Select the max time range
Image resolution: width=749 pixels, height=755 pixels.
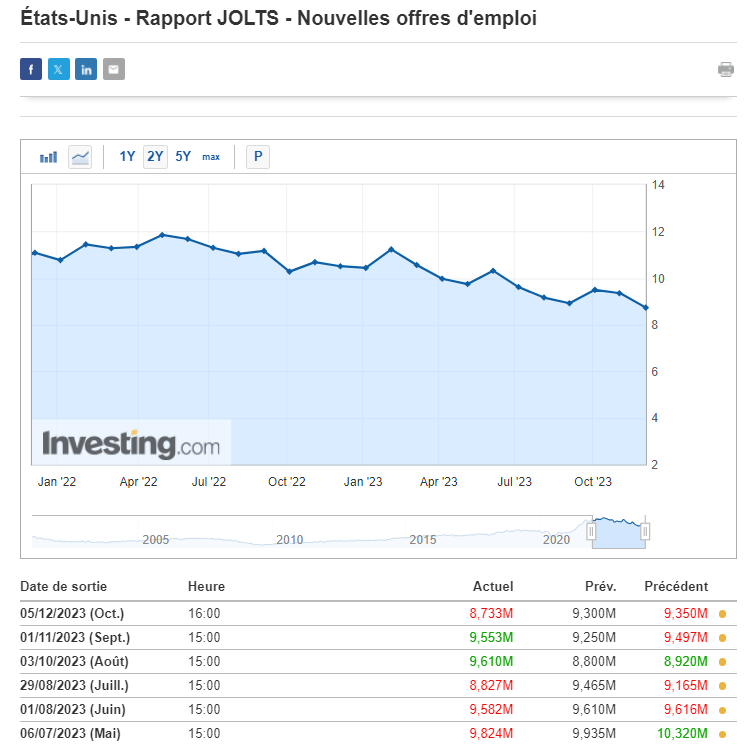click(x=211, y=157)
